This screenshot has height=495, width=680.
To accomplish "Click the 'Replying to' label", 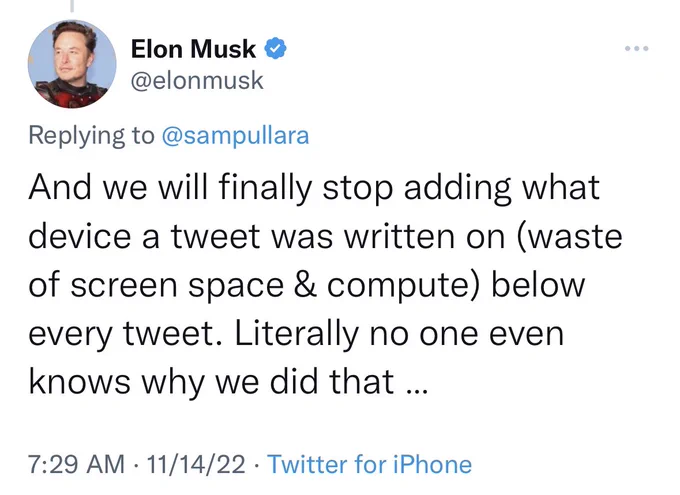I will pos(92,135).
